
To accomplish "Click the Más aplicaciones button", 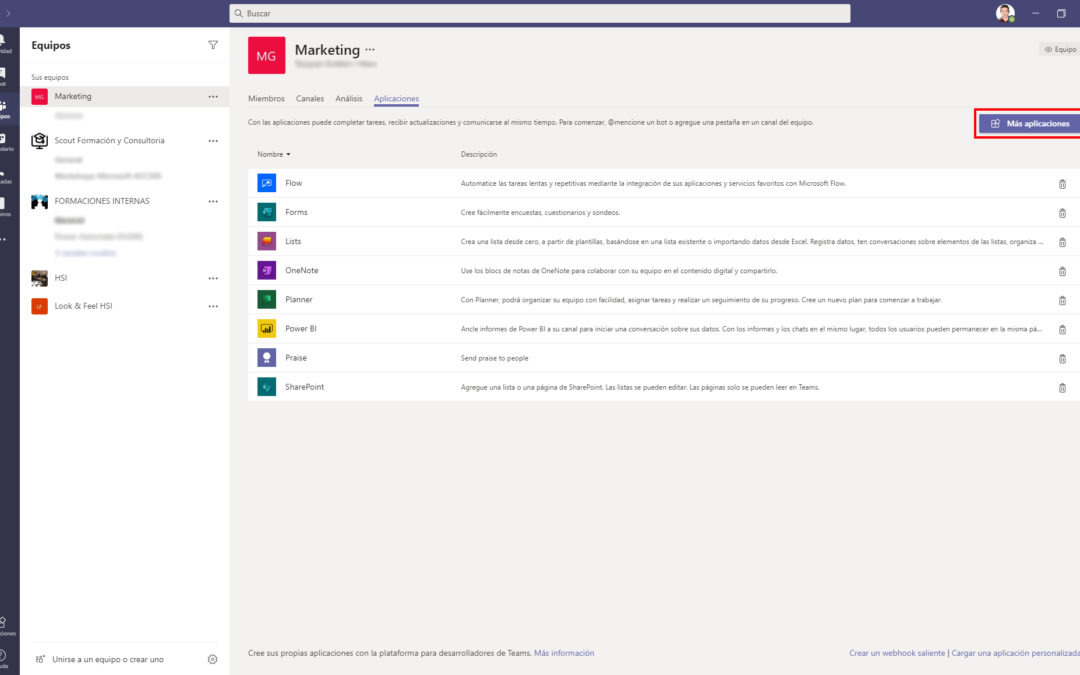I will coord(1029,124).
